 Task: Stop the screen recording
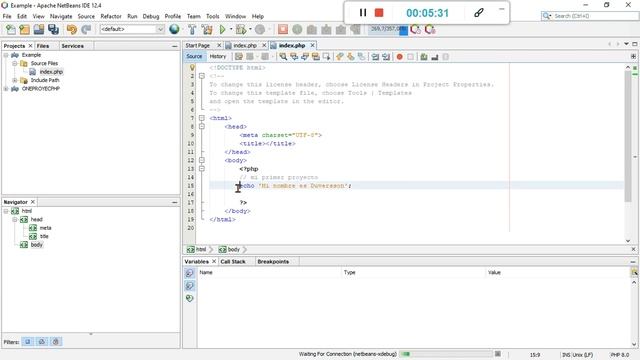379,13
